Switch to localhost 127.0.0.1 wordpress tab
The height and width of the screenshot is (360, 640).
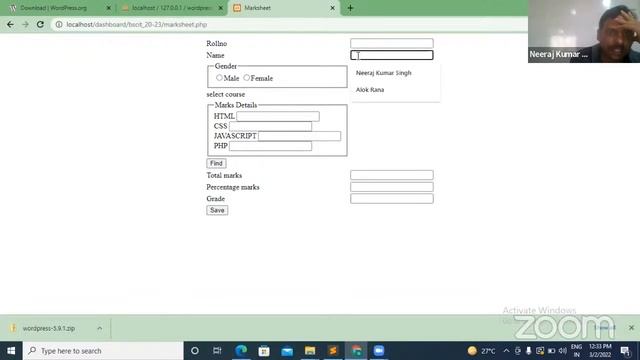tap(171, 8)
